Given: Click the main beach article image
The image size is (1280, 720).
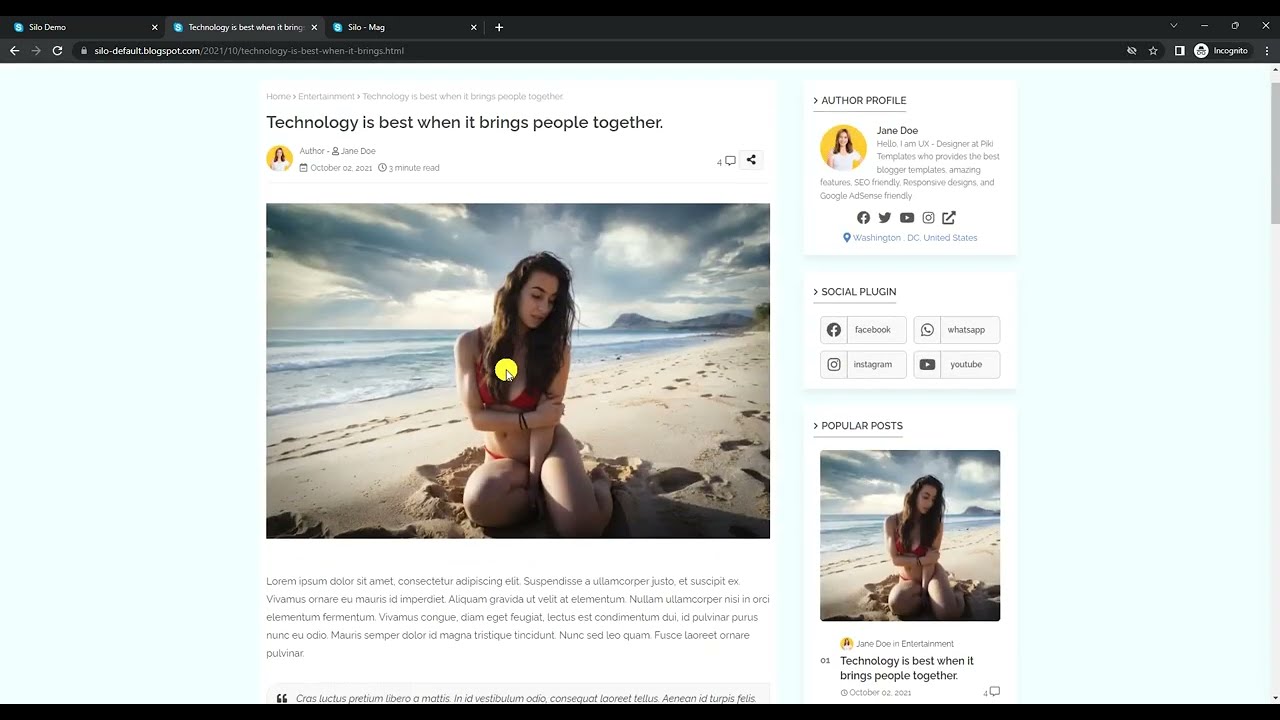Looking at the screenshot, I should coord(518,371).
